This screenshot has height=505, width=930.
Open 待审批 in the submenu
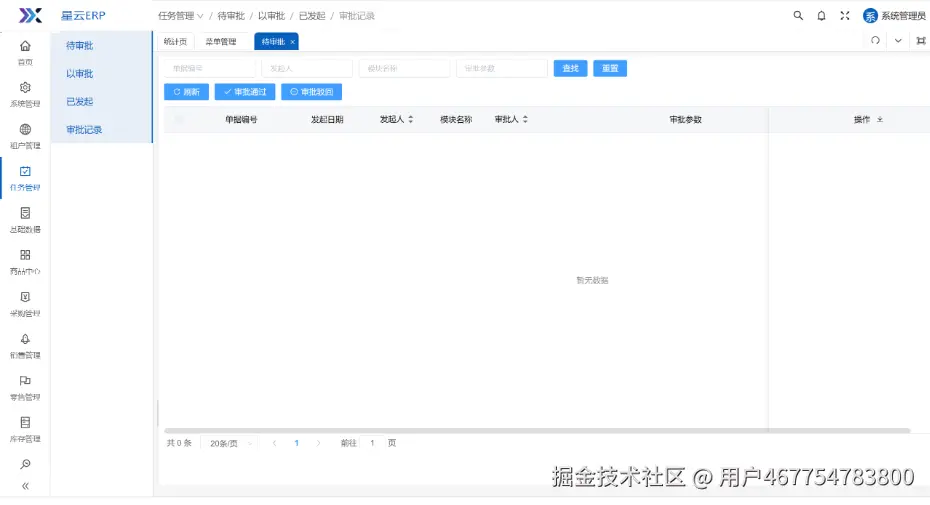[x=79, y=46]
